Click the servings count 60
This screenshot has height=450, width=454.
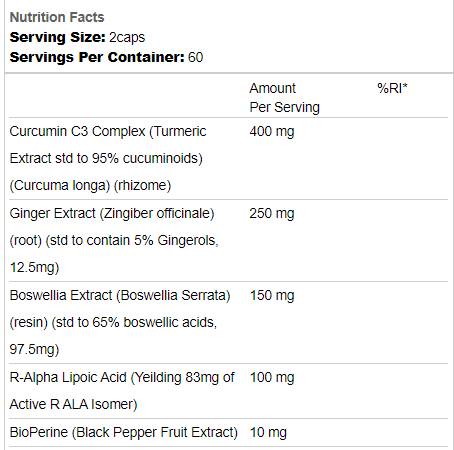coord(195,57)
